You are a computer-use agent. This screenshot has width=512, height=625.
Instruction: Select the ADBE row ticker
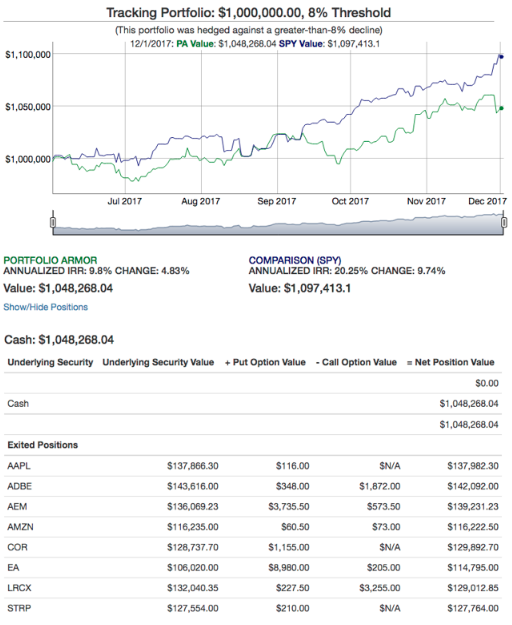click(20, 486)
